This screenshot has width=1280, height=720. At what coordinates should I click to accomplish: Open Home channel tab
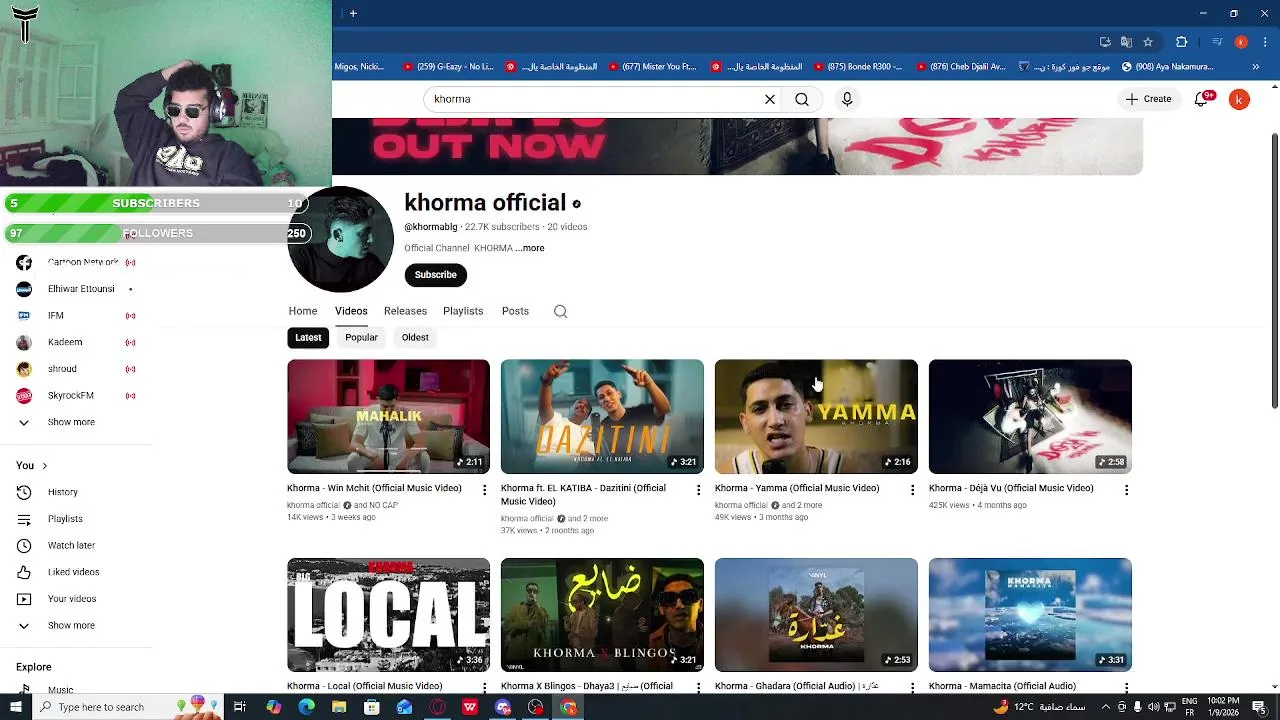tap(303, 311)
